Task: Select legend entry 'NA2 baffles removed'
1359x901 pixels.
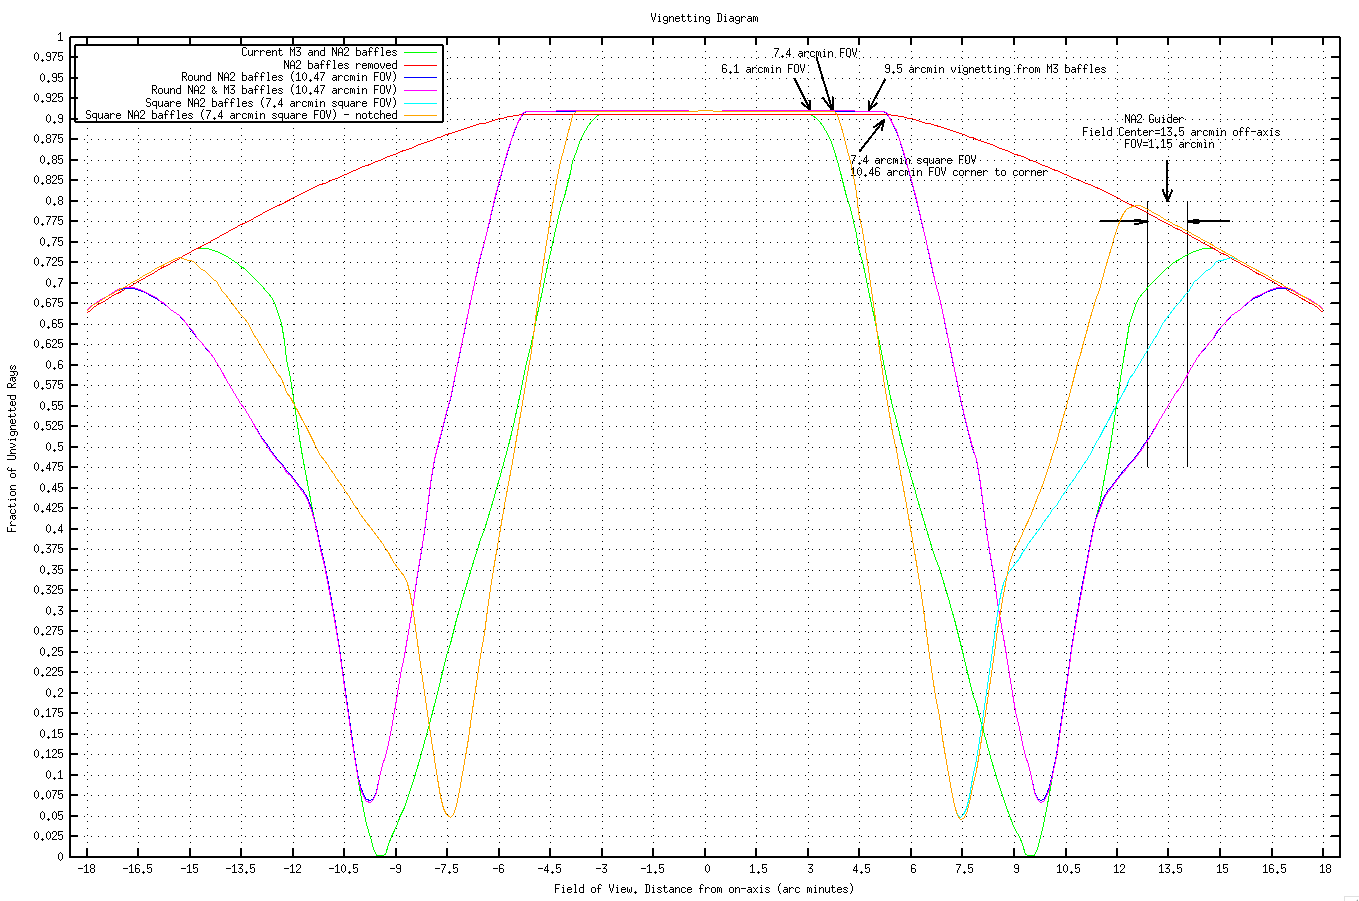Action: pos(340,65)
